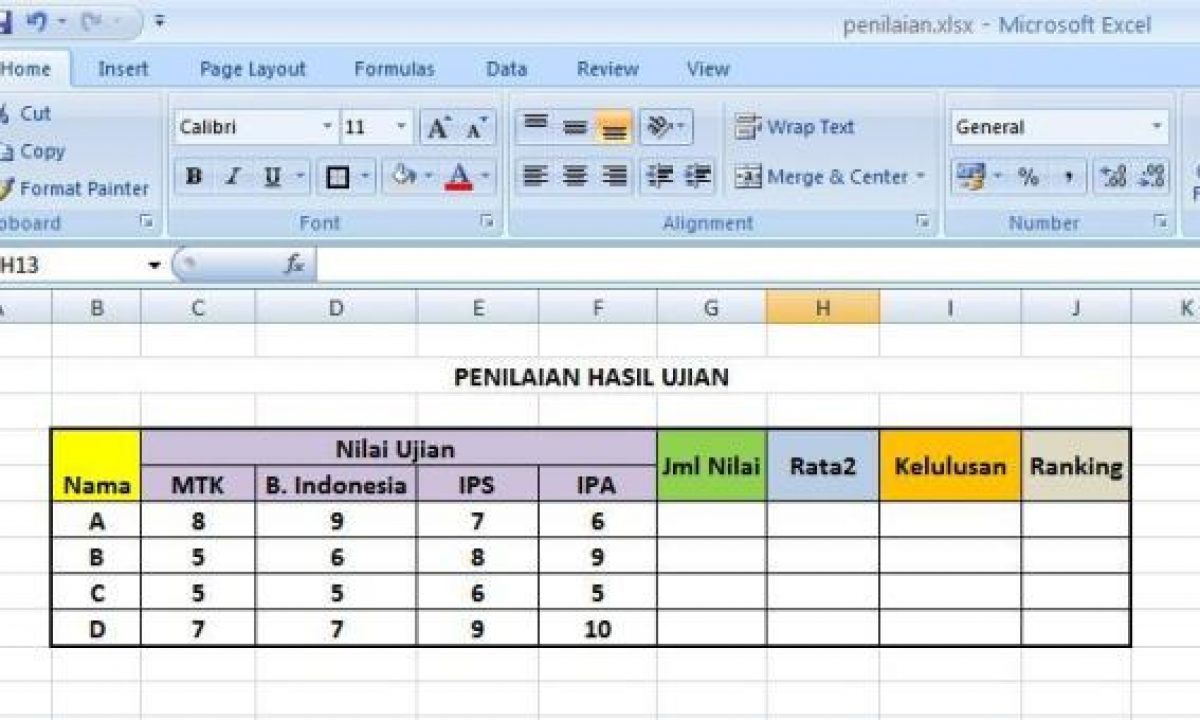Toggle Underline formatting
Viewport: 1200px width, 720px height.
(271, 177)
